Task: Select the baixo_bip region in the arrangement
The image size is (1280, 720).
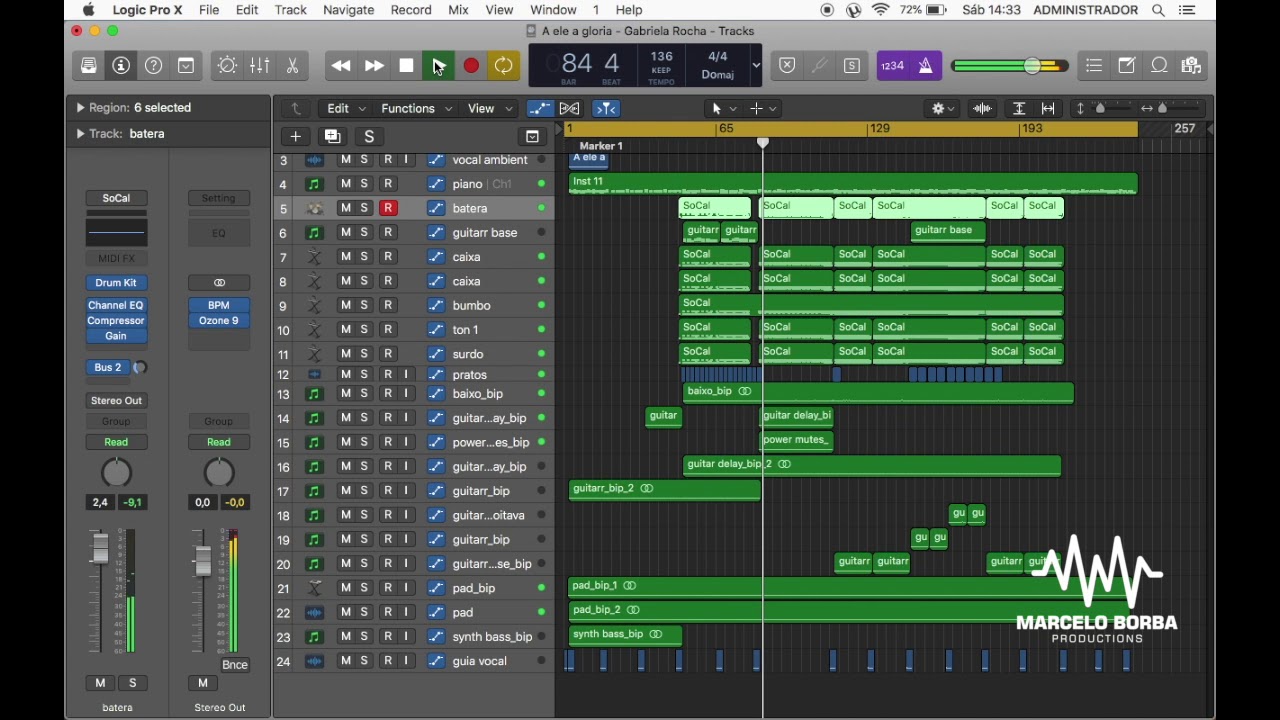Action: (x=878, y=393)
